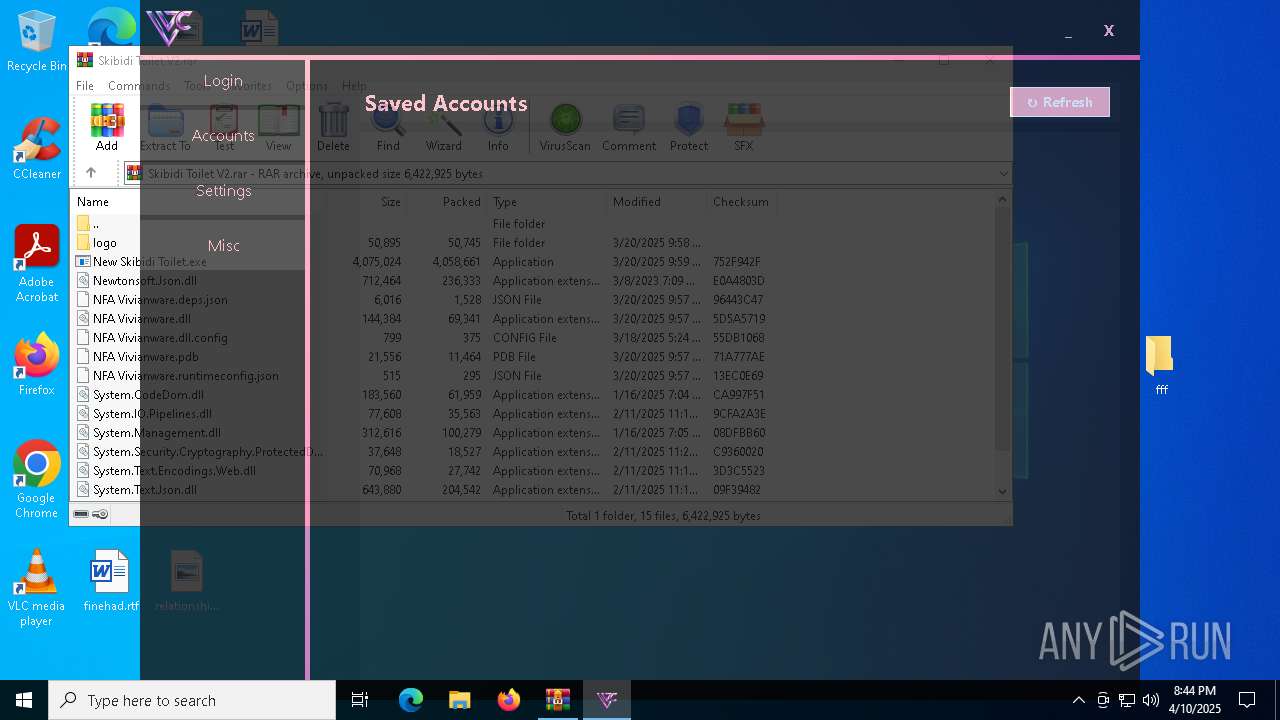Click the Add icon in the WinRAR toolbar
The image size is (1280, 720).
(107, 127)
